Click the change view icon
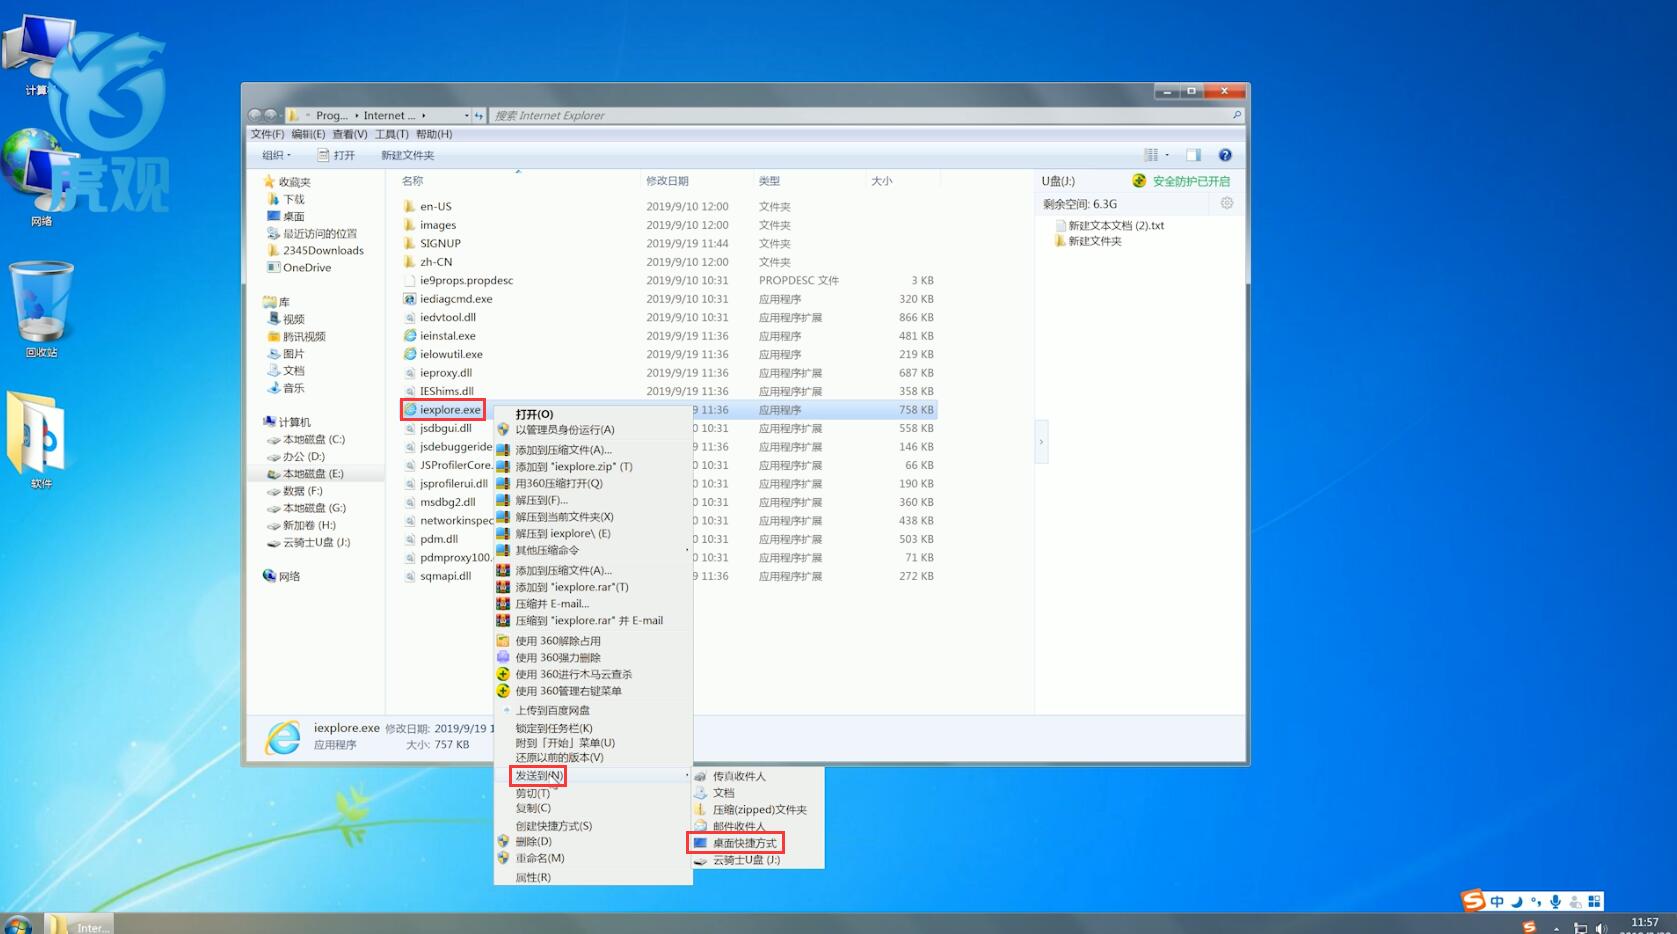The height and width of the screenshot is (934, 1677). point(1151,155)
